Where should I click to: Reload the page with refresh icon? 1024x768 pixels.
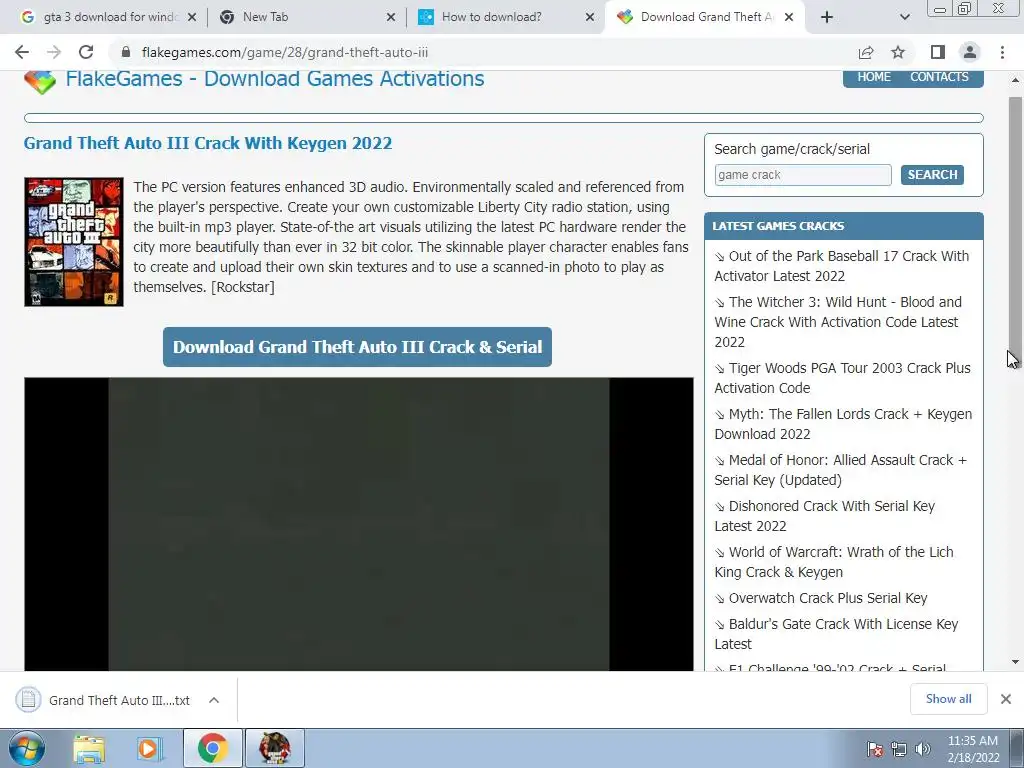pos(86,52)
